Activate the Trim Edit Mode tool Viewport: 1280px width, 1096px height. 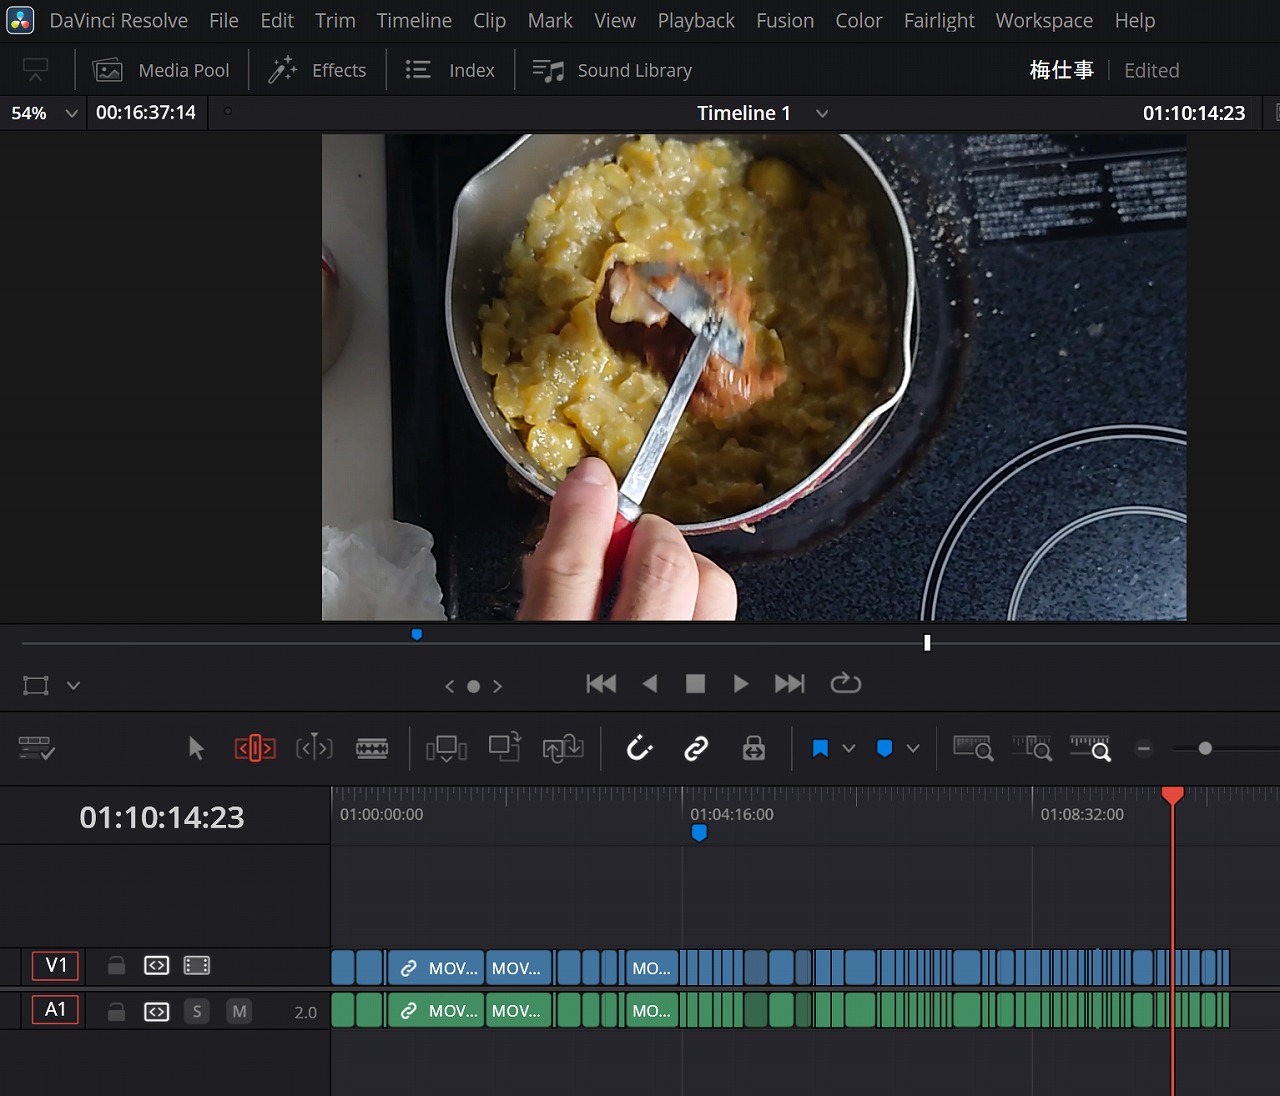pos(255,748)
